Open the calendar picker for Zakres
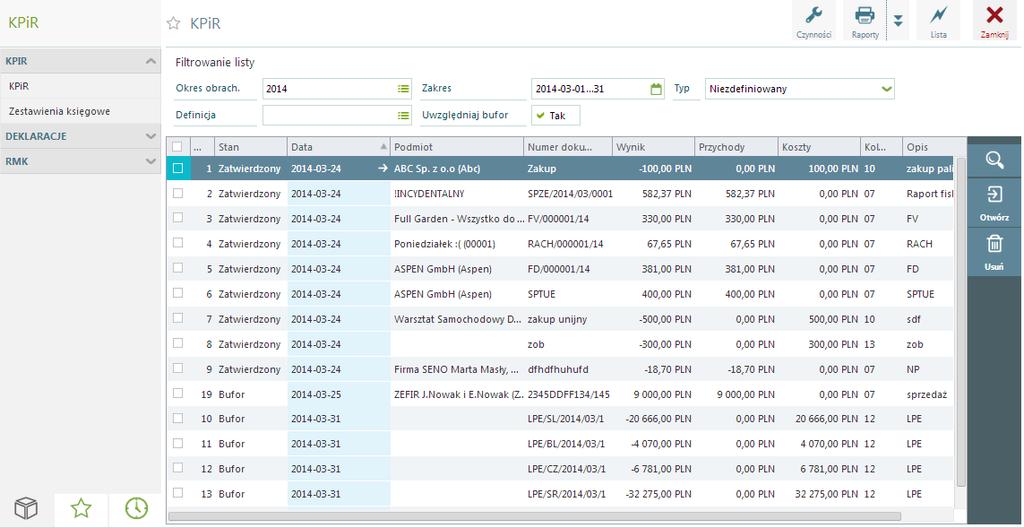The height and width of the screenshot is (528, 1024). 656,89
